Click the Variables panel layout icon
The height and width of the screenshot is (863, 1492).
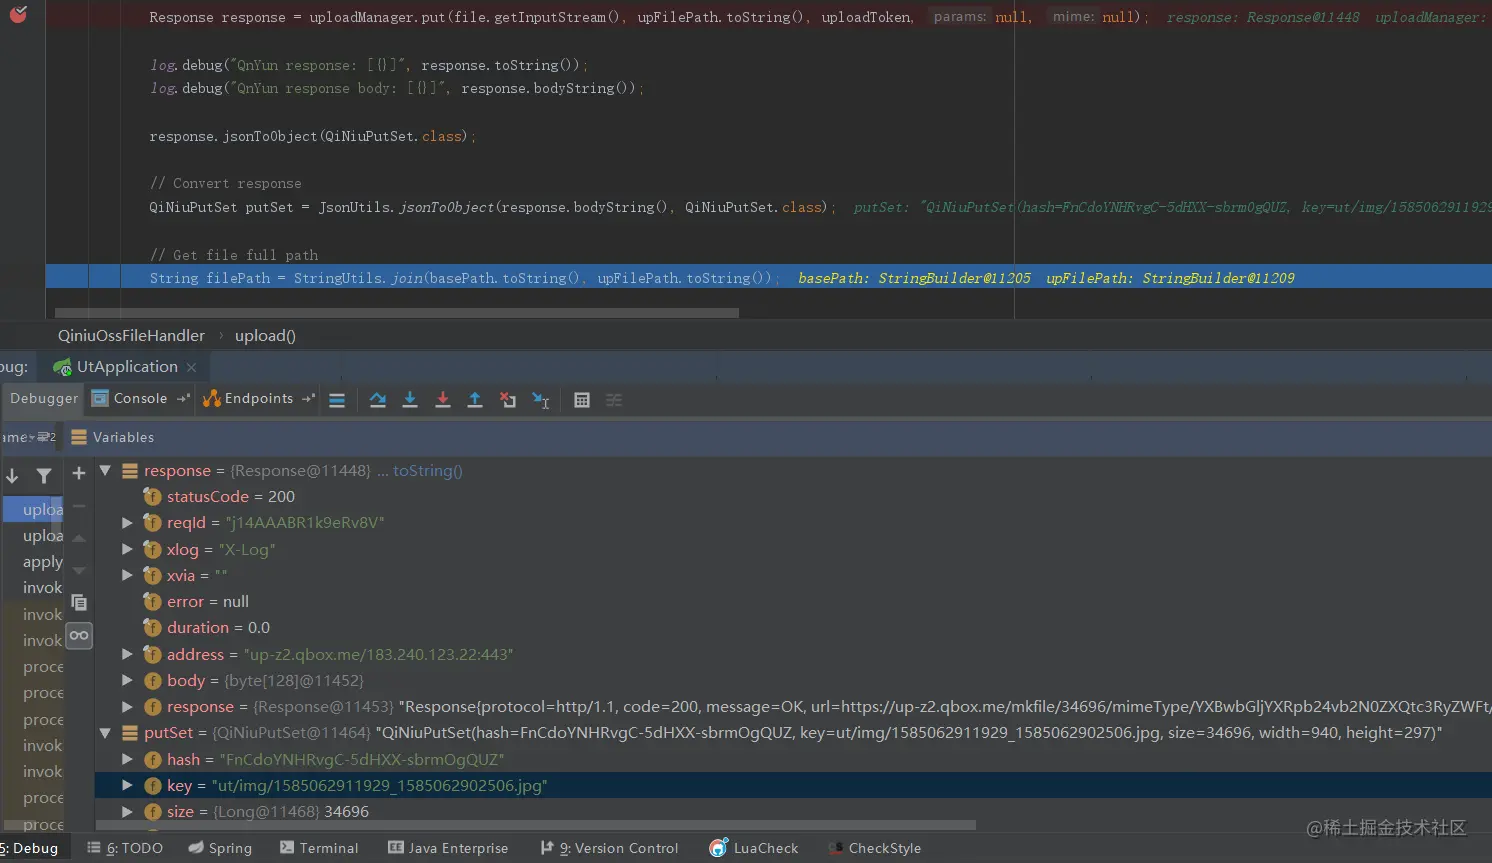79,437
